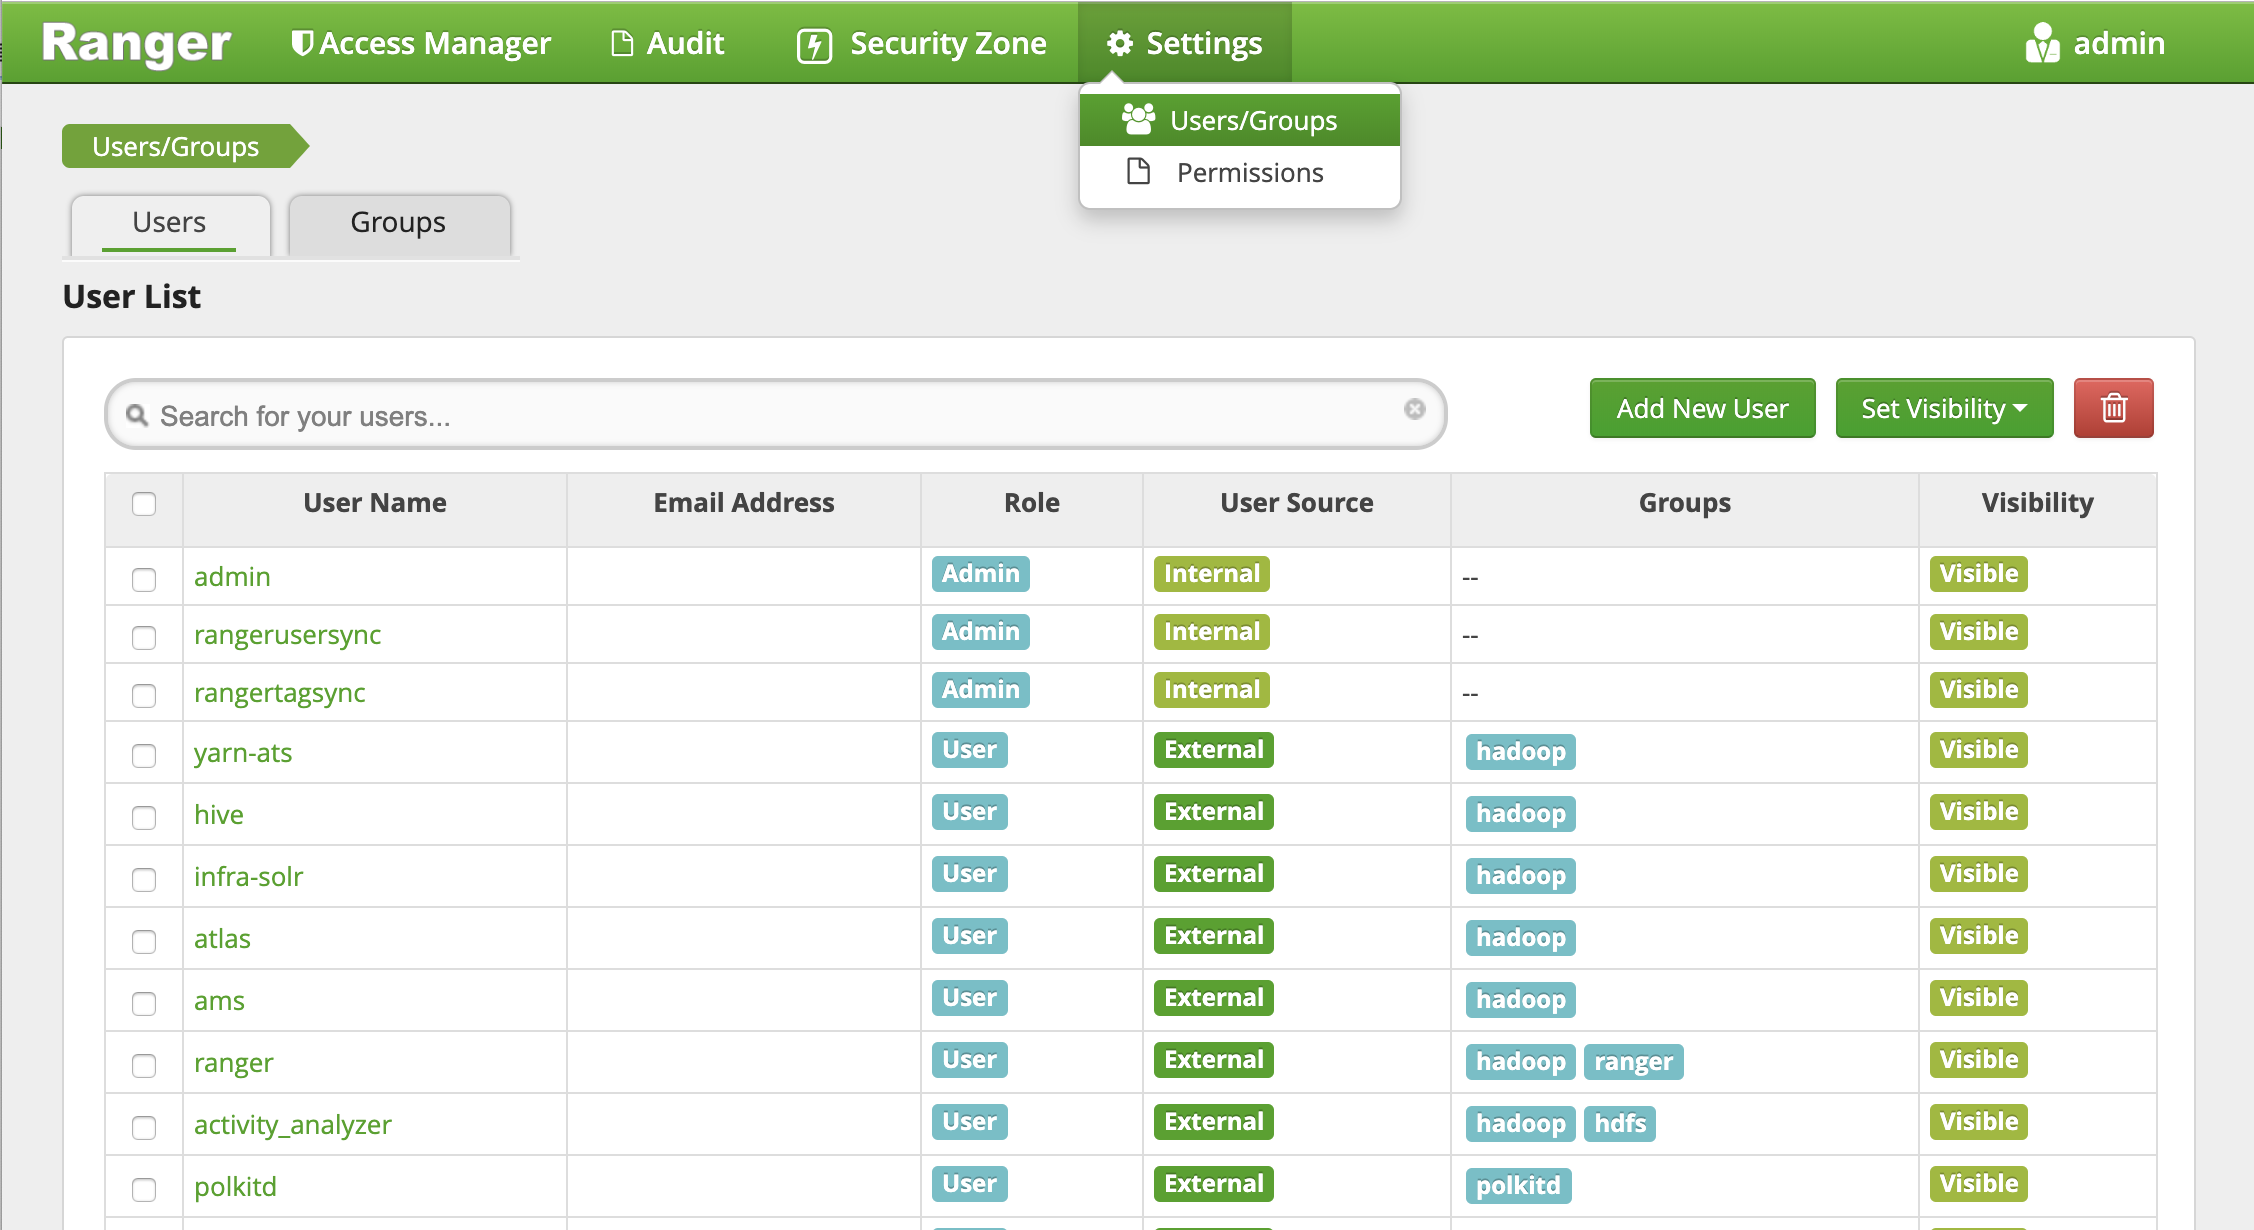This screenshot has width=2254, height=1230.
Task: Click the Admin role badge for rangerusersync
Action: pos(981,632)
